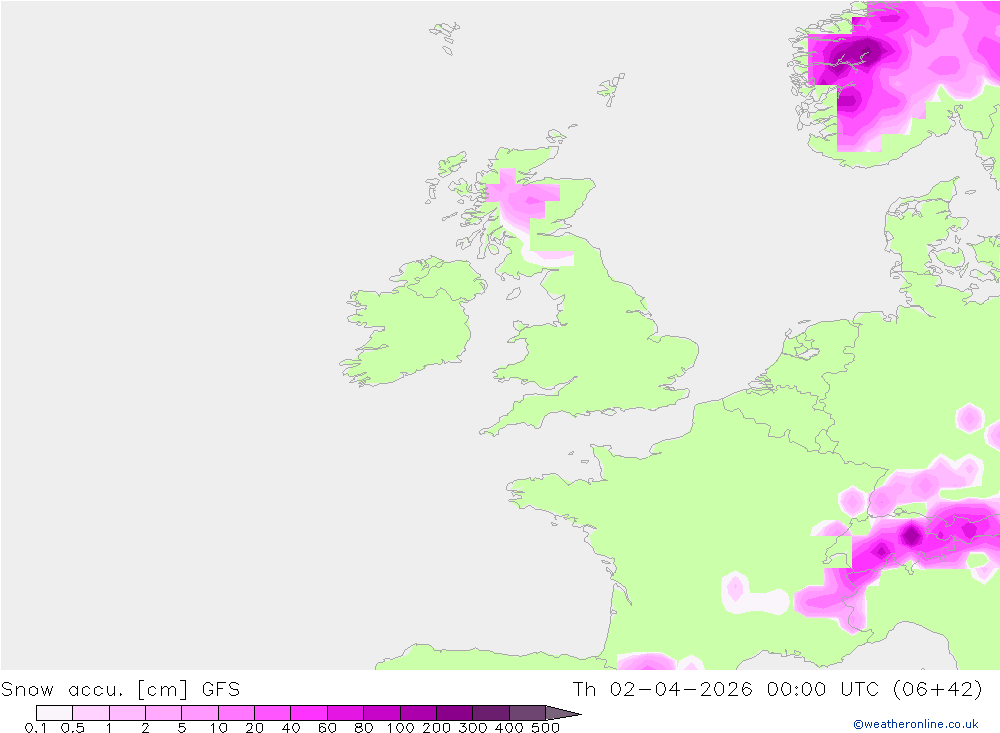Image resolution: width=1000 pixels, height=733 pixels.
Task: Click the 2 to 5 cm legend swatch
Action: (164, 713)
